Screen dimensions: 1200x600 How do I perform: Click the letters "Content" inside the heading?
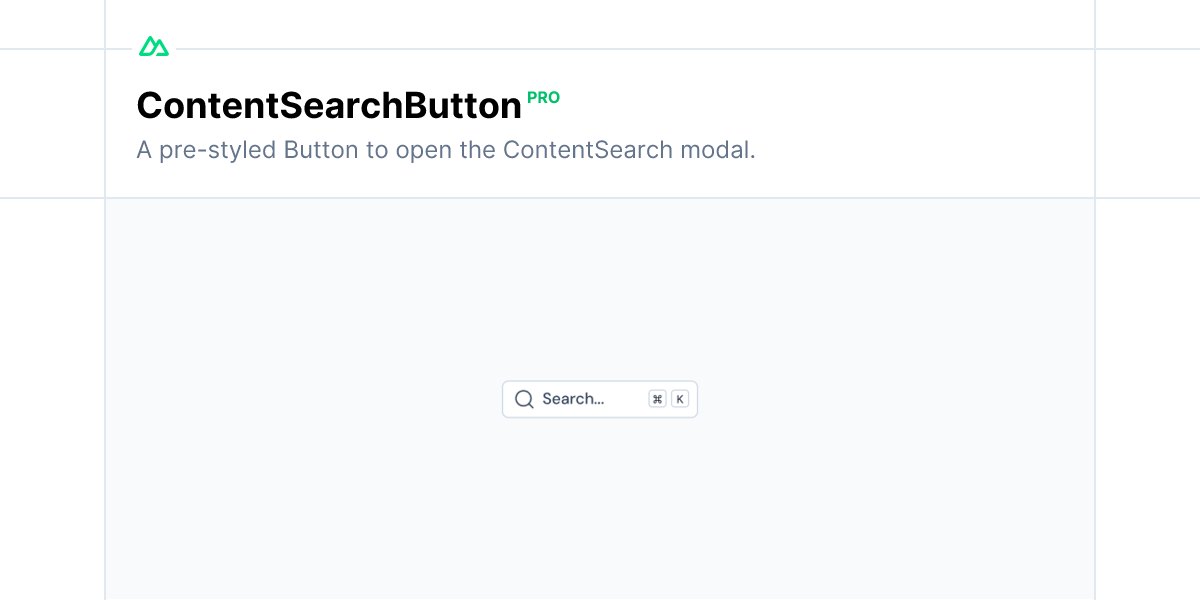pos(197,106)
